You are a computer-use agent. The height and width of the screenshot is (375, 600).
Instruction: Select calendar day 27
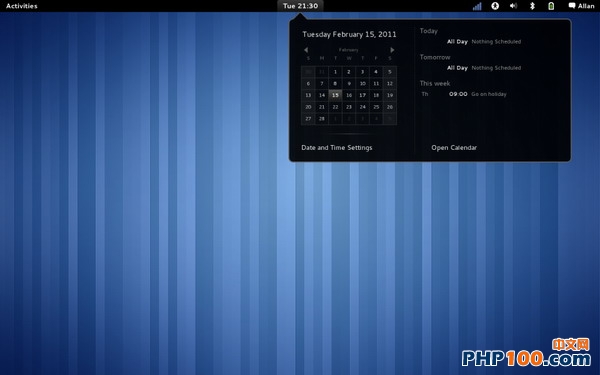click(x=308, y=119)
